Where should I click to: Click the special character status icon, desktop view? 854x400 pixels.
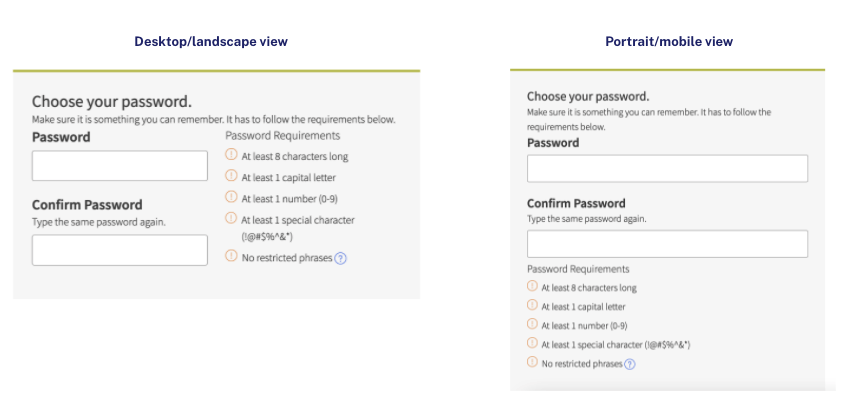pos(231,218)
